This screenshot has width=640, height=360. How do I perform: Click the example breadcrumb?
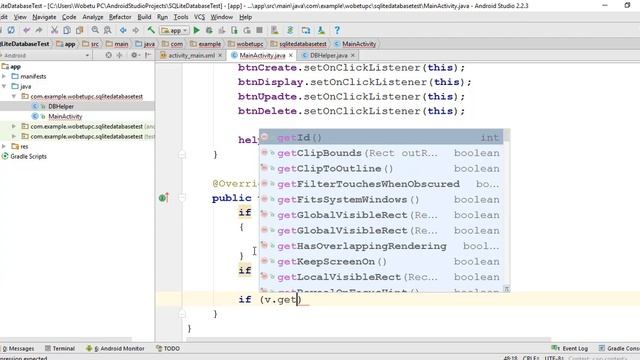coord(209,44)
